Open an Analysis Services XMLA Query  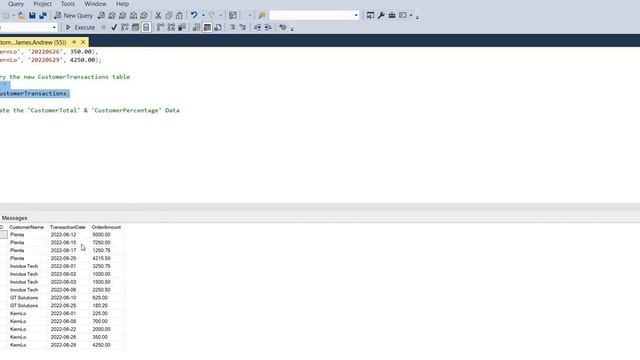[133, 16]
